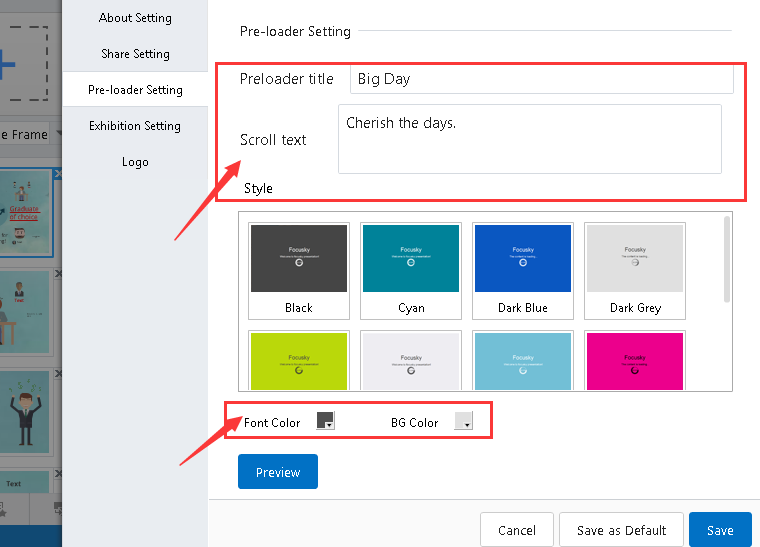Image resolution: width=760 pixels, height=547 pixels.
Task: Open the Logo settings tab
Action: click(135, 162)
